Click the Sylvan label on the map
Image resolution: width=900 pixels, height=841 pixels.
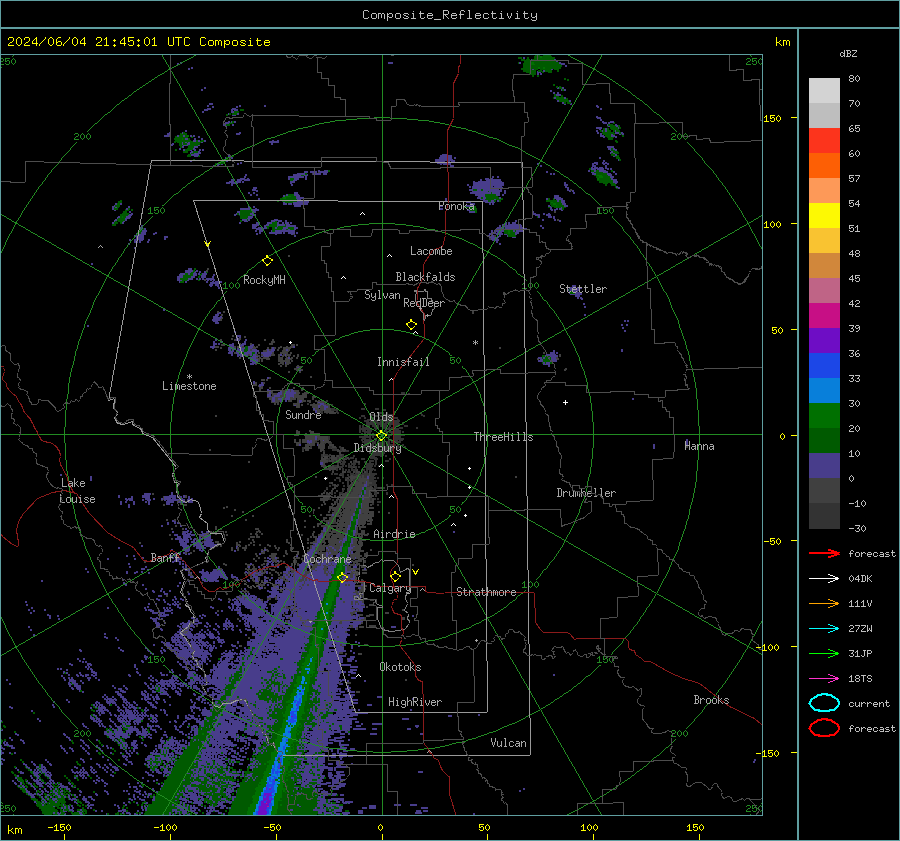click(382, 295)
